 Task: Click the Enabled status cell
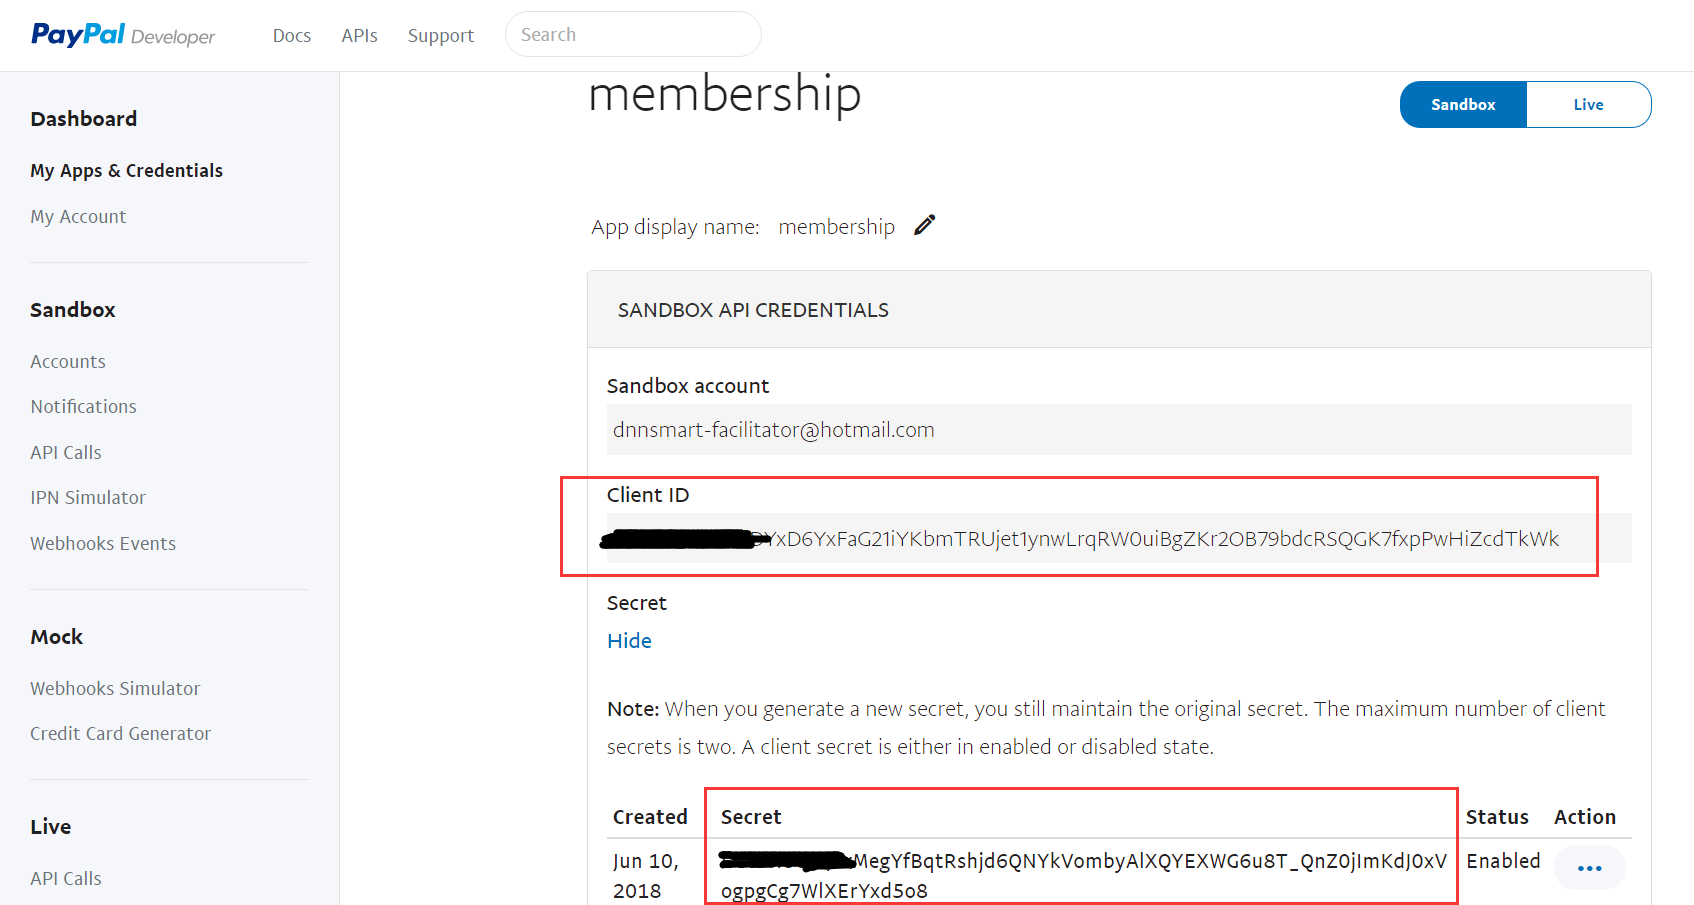[1503, 861]
